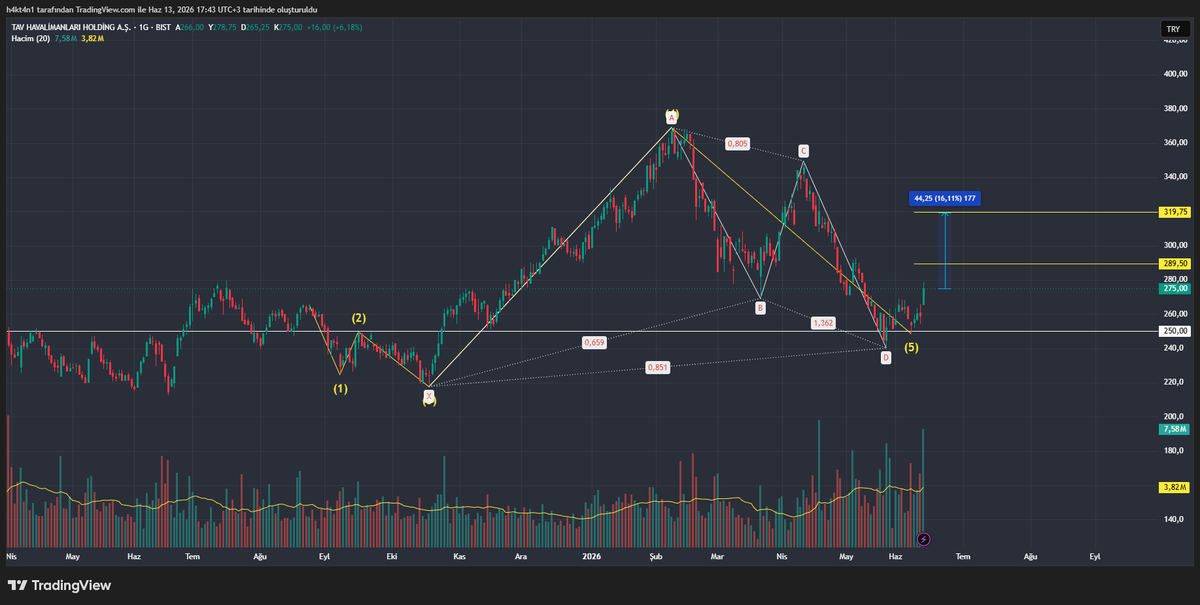This screenshot has height=605, width=1200.
Task: Click the A point marker of XABCD pattern
Action: click(672, 117)
